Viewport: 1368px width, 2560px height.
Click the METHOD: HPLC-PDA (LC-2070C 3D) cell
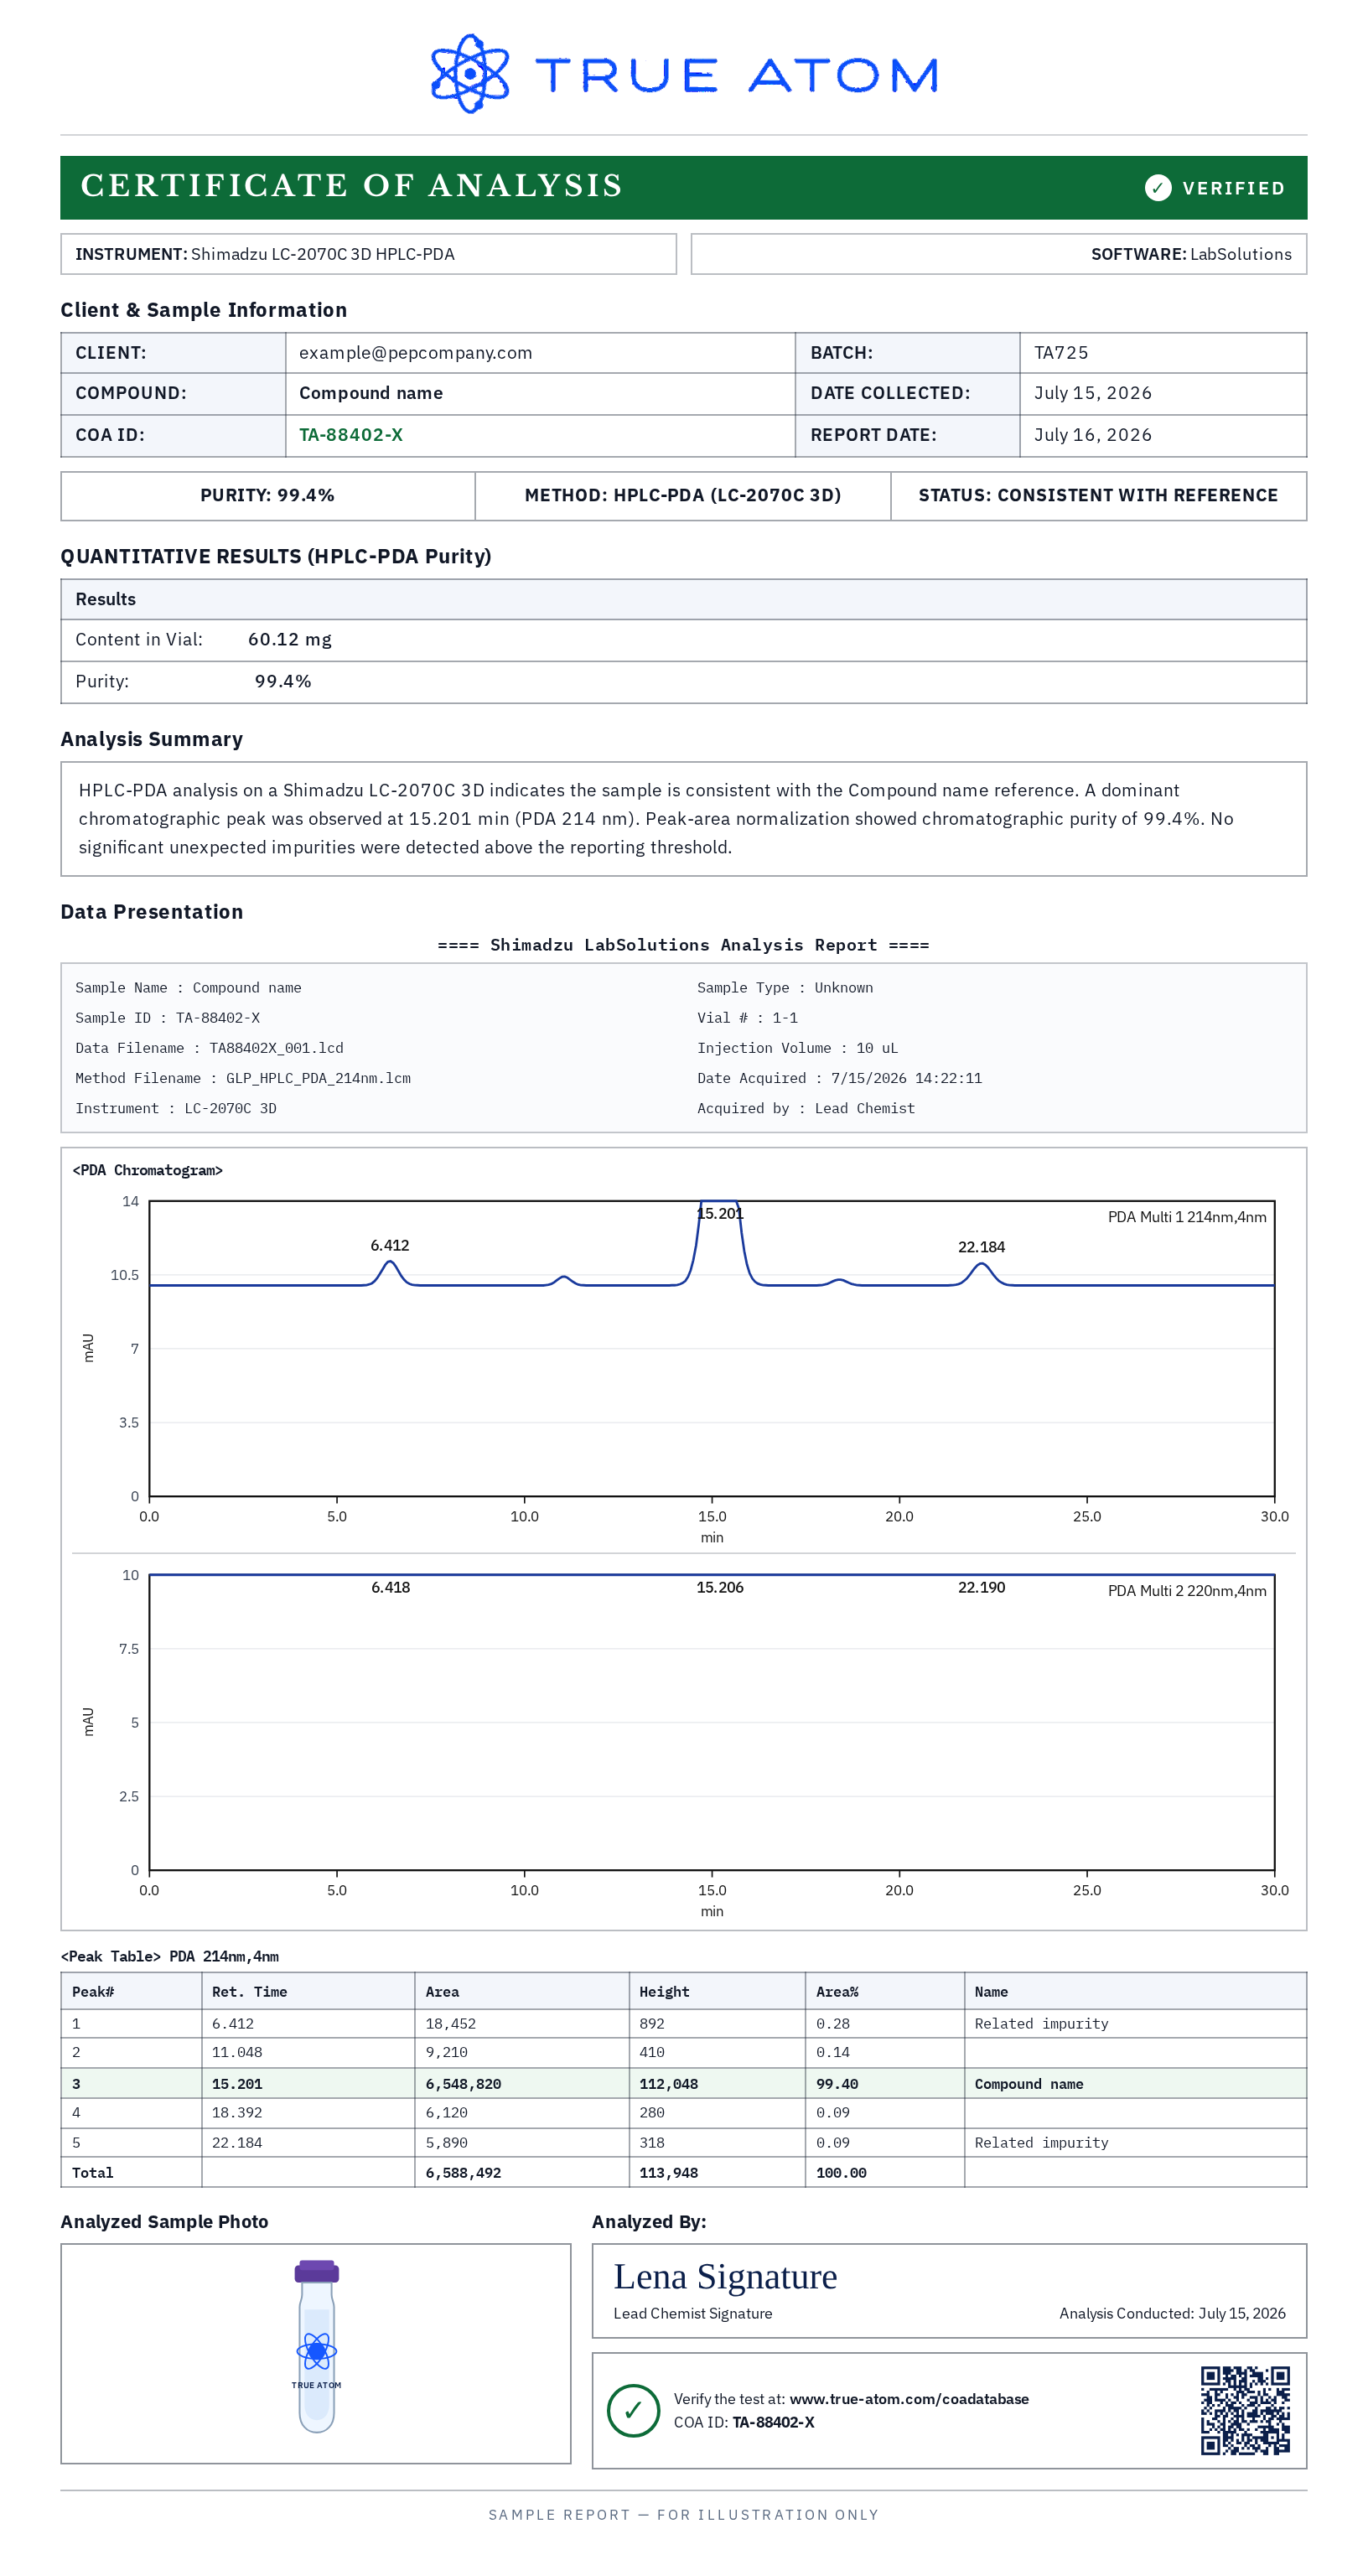682,495
